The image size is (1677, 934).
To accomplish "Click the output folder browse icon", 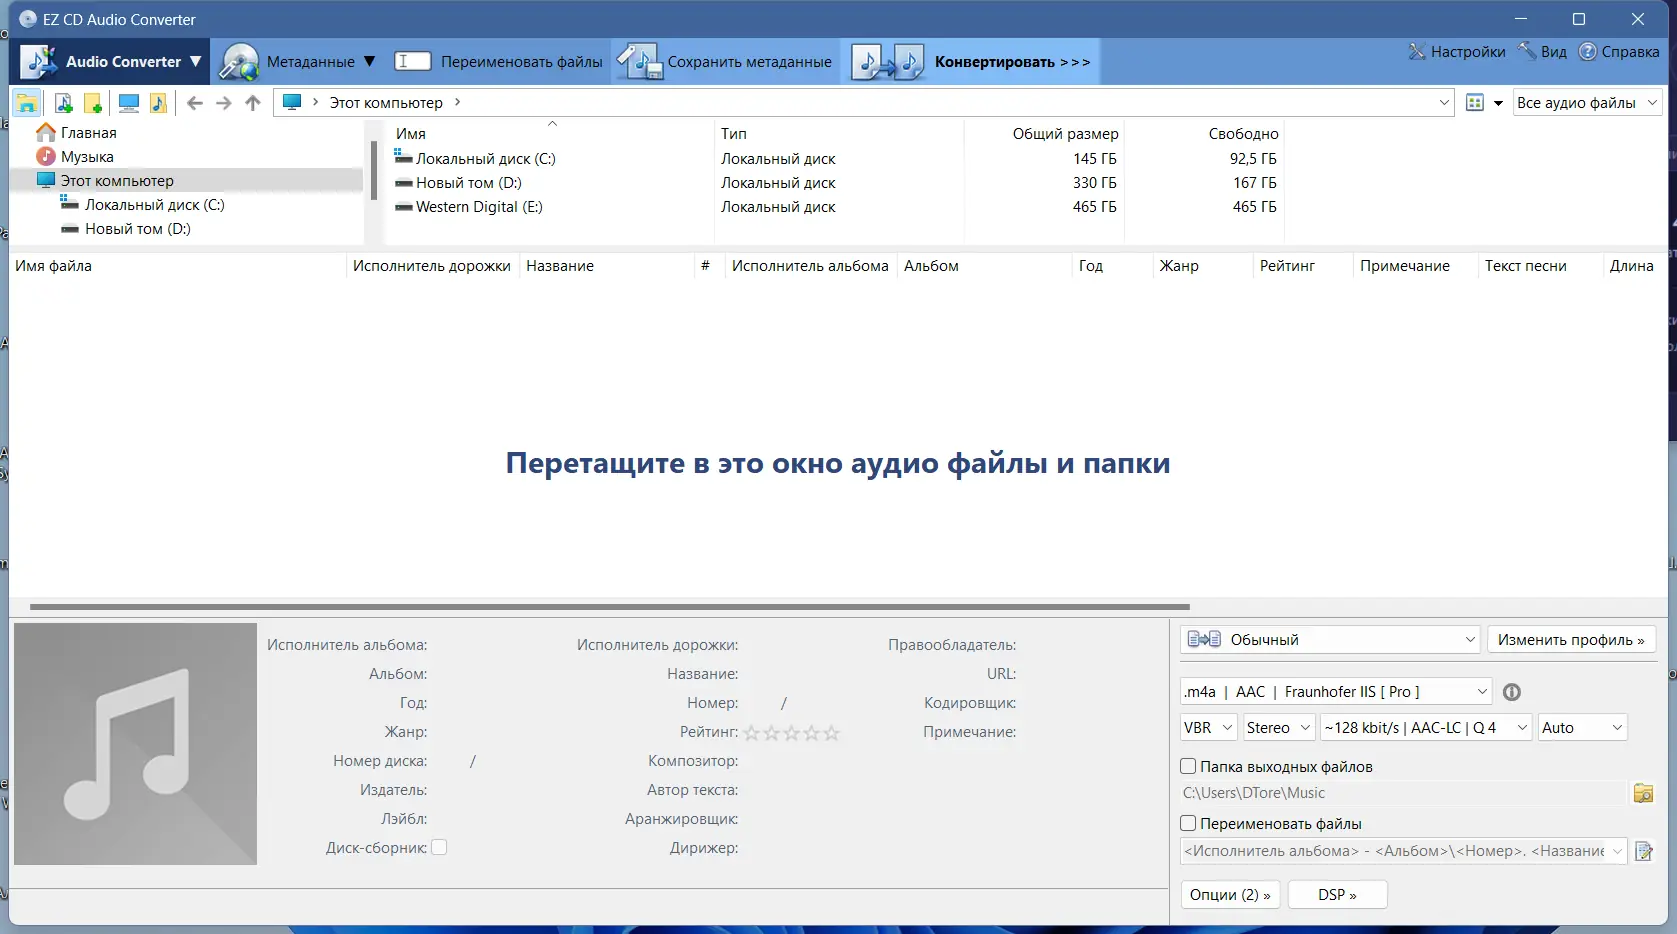I will pos(1644,793).
